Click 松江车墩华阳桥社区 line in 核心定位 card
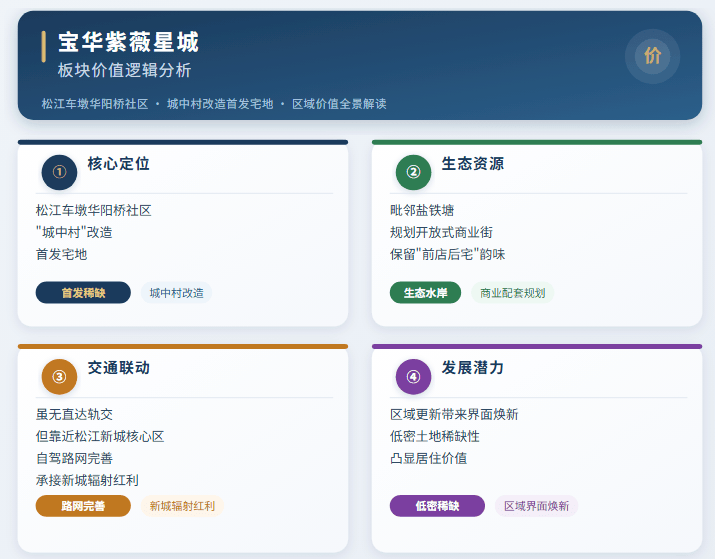The width and height of the screenshot is (715, 559). pyautogui.click(x=93, y=210)
